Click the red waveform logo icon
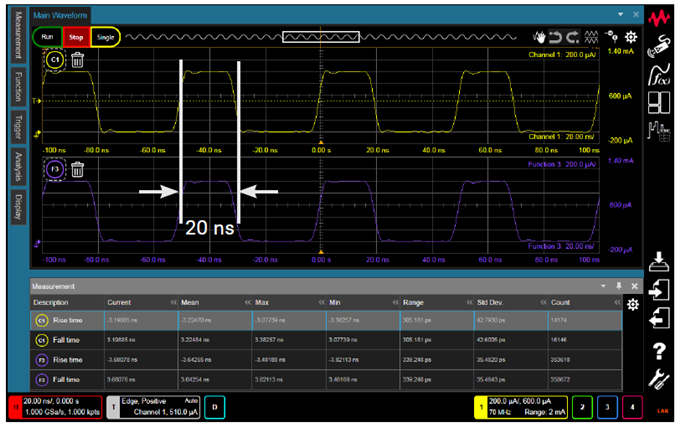This screenshot has height=427, width=680. coord(659,18)
